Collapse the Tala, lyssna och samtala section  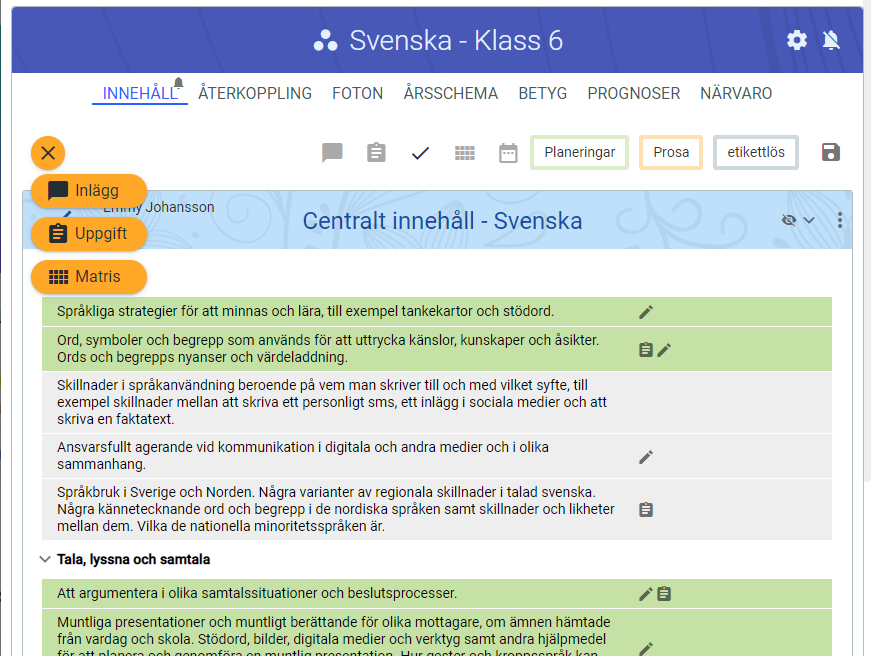[45, 560]
